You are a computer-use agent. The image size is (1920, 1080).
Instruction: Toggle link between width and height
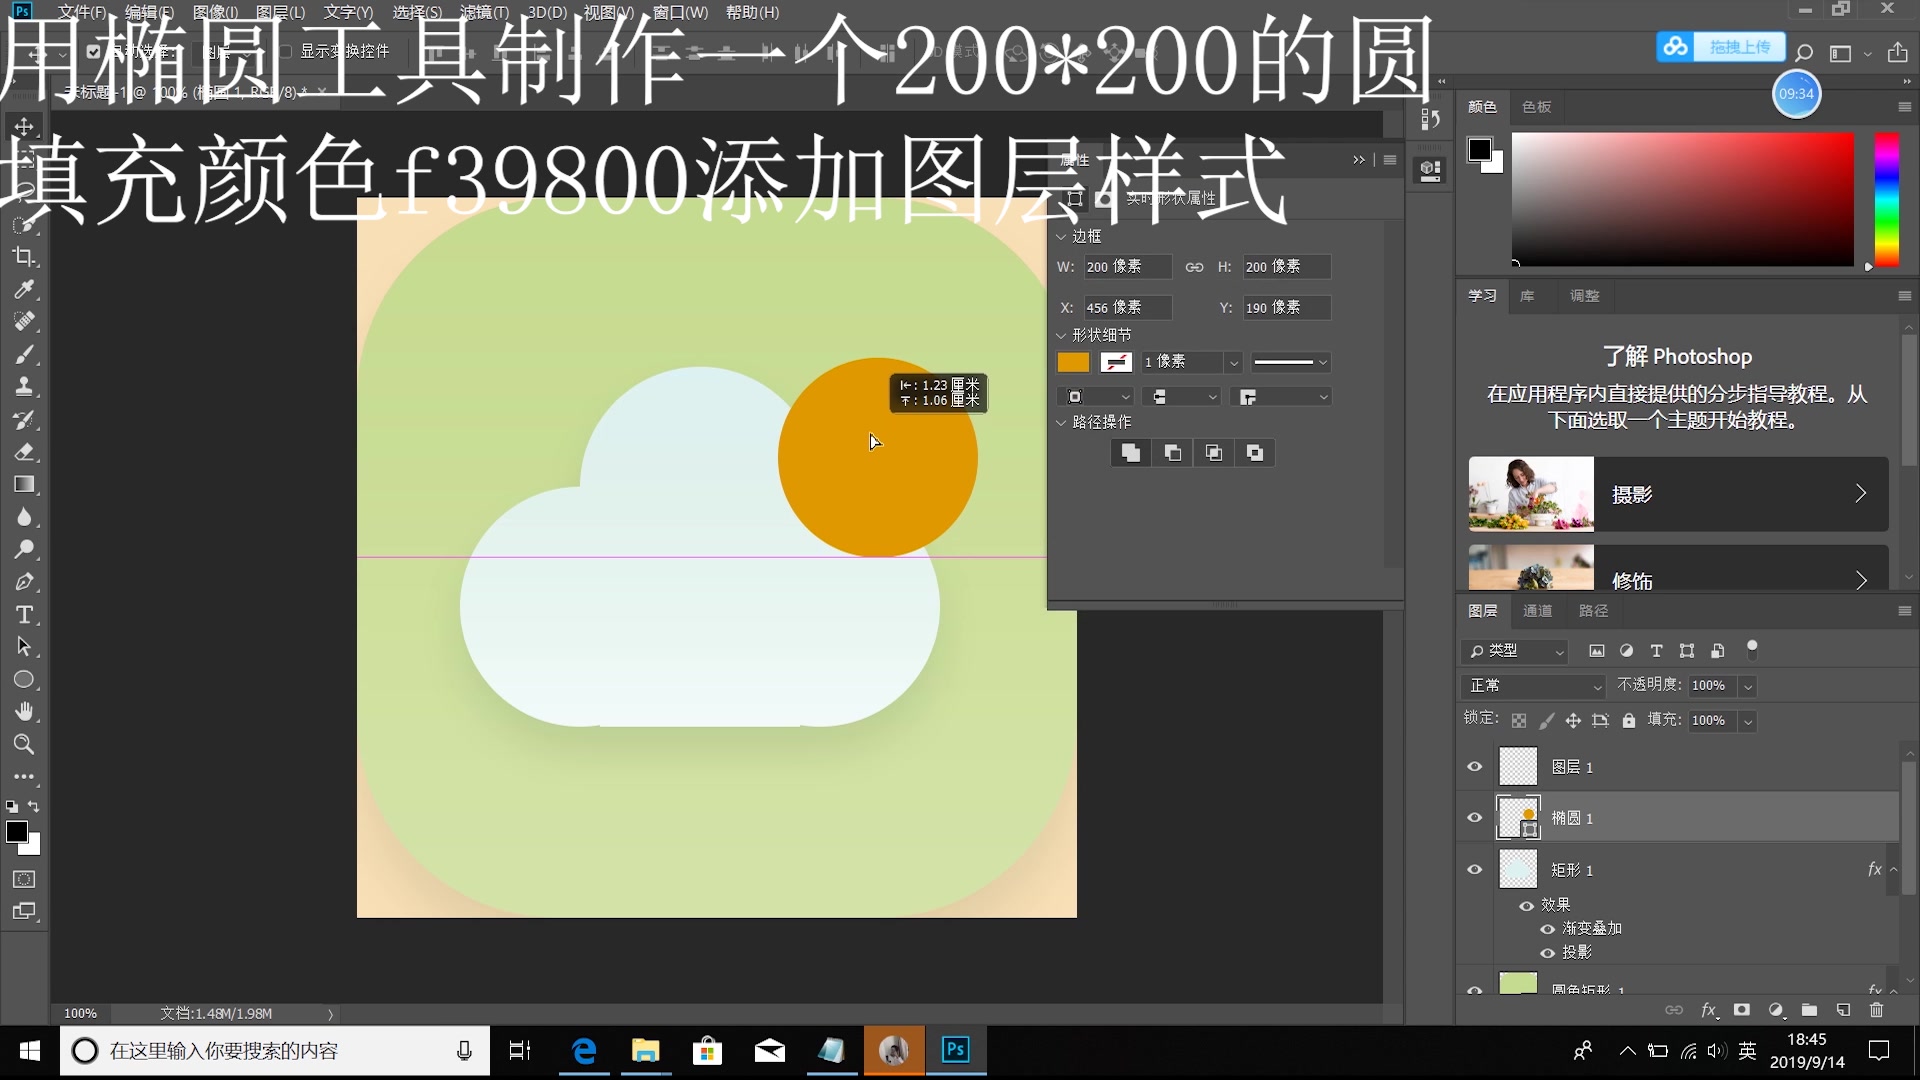tap(1194, 267)
